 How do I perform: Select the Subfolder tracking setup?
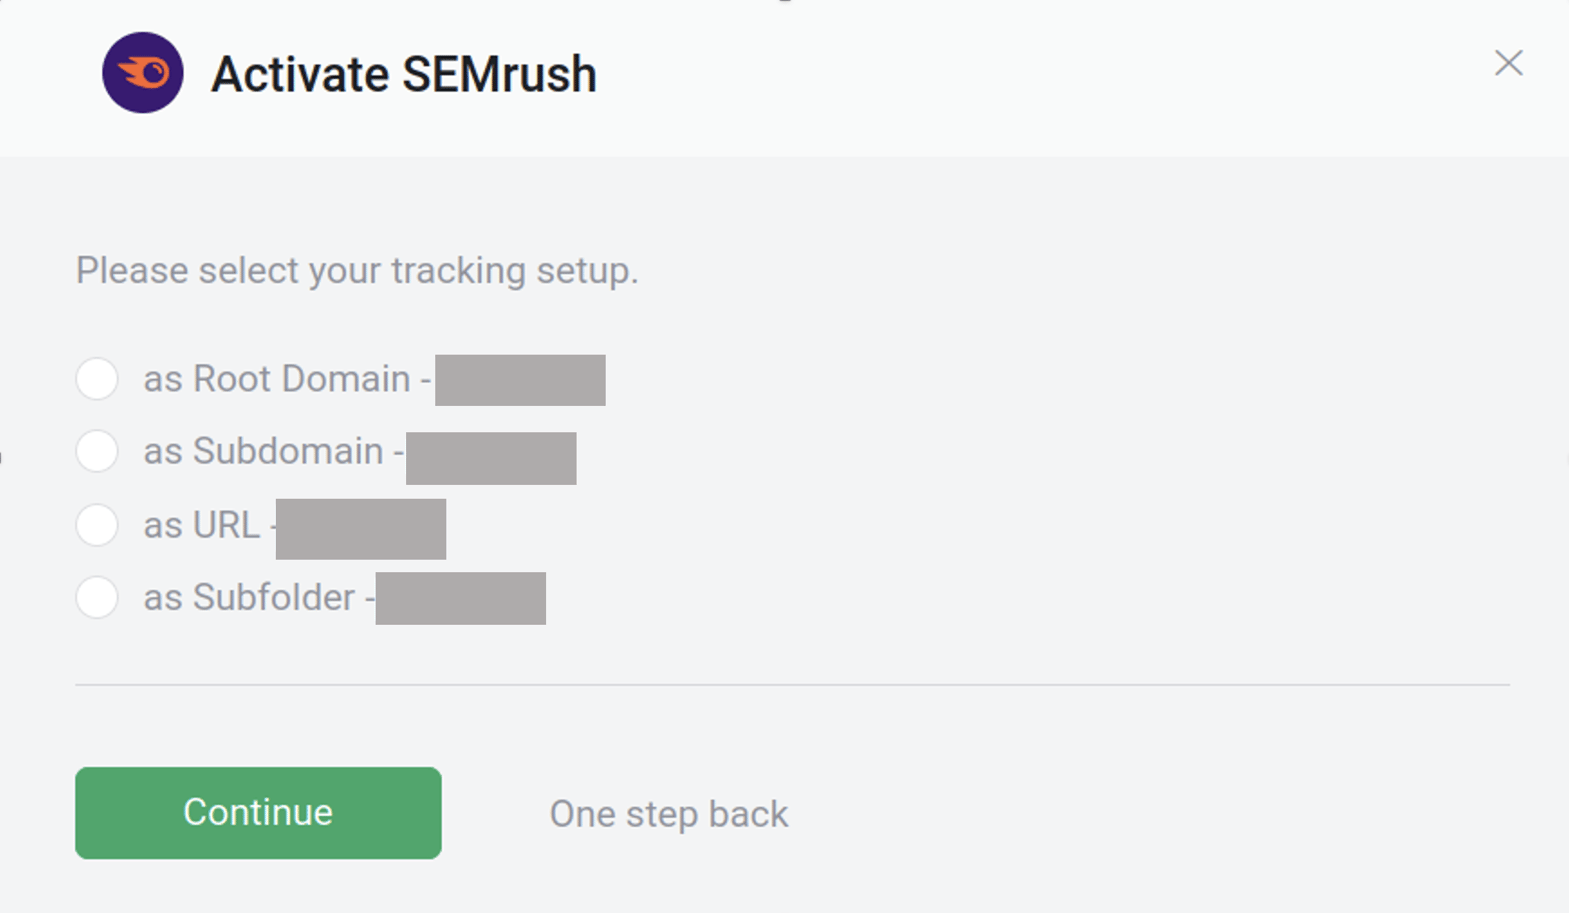(x=96, y=598)
